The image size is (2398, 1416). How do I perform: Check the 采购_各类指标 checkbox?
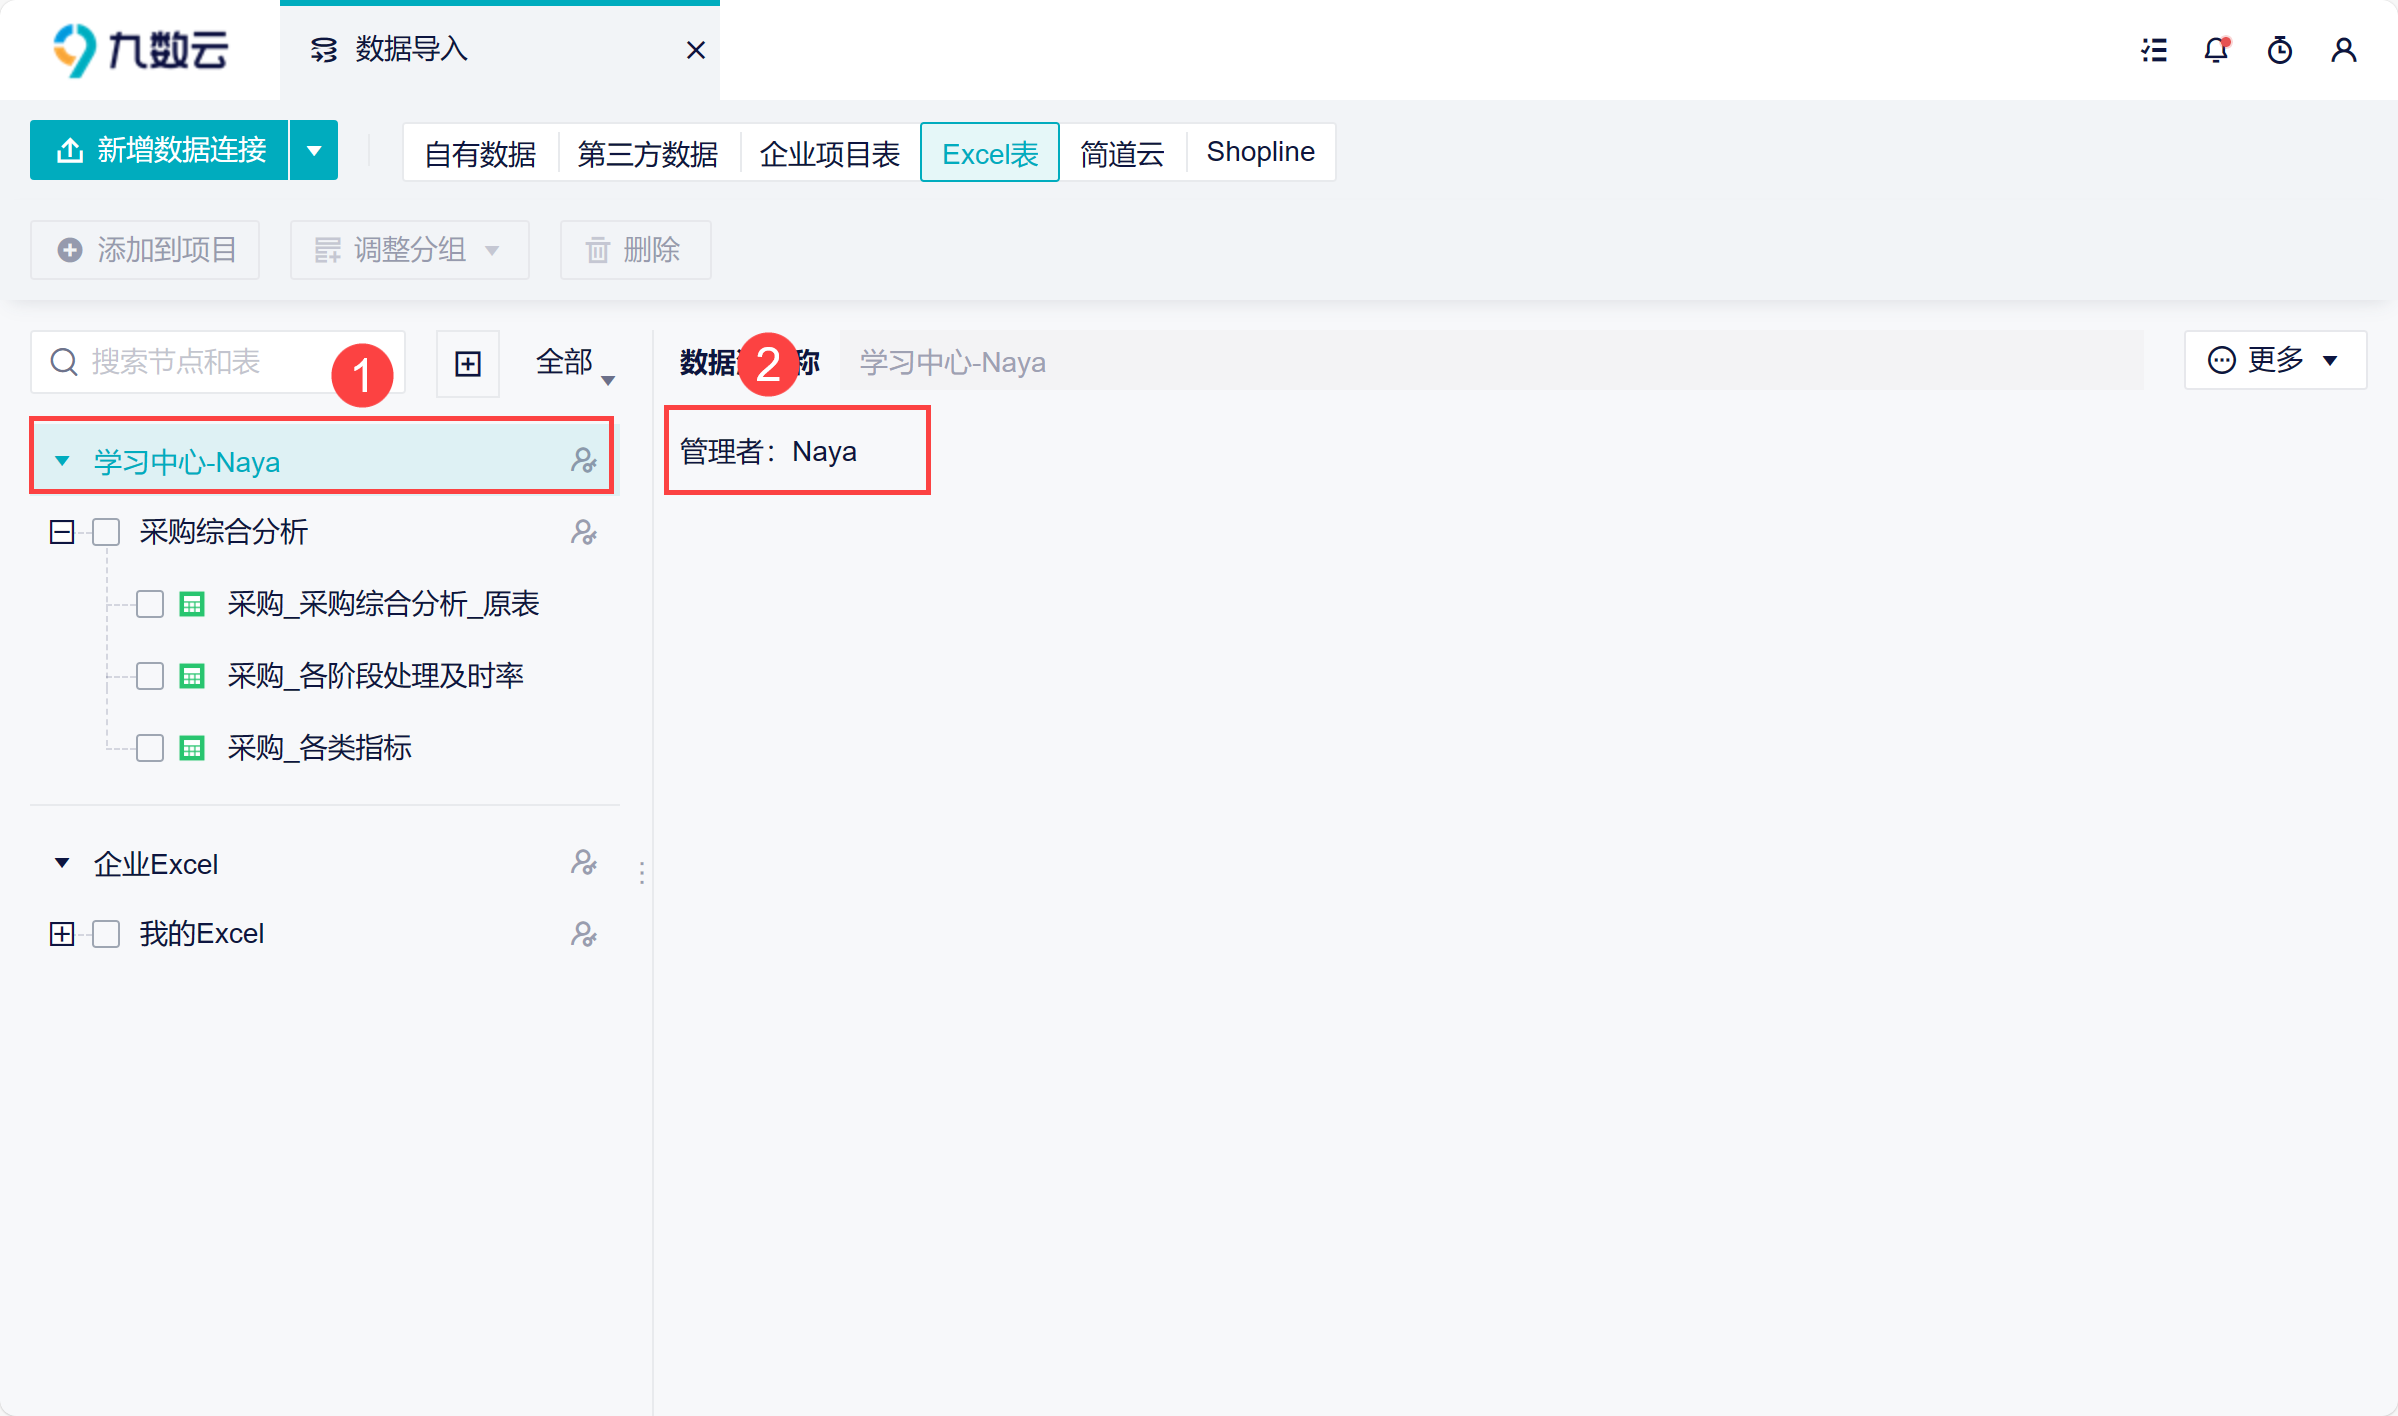150,748
